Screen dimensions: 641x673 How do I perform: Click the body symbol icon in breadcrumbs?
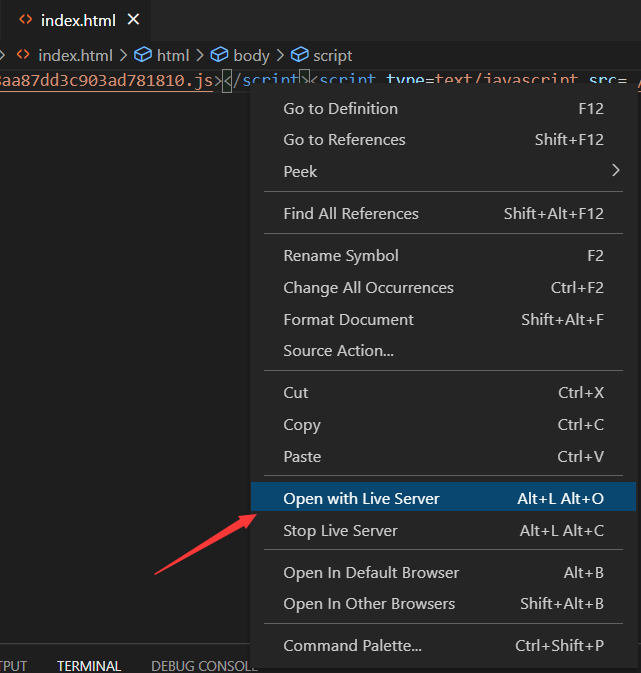tap(219, 55)
